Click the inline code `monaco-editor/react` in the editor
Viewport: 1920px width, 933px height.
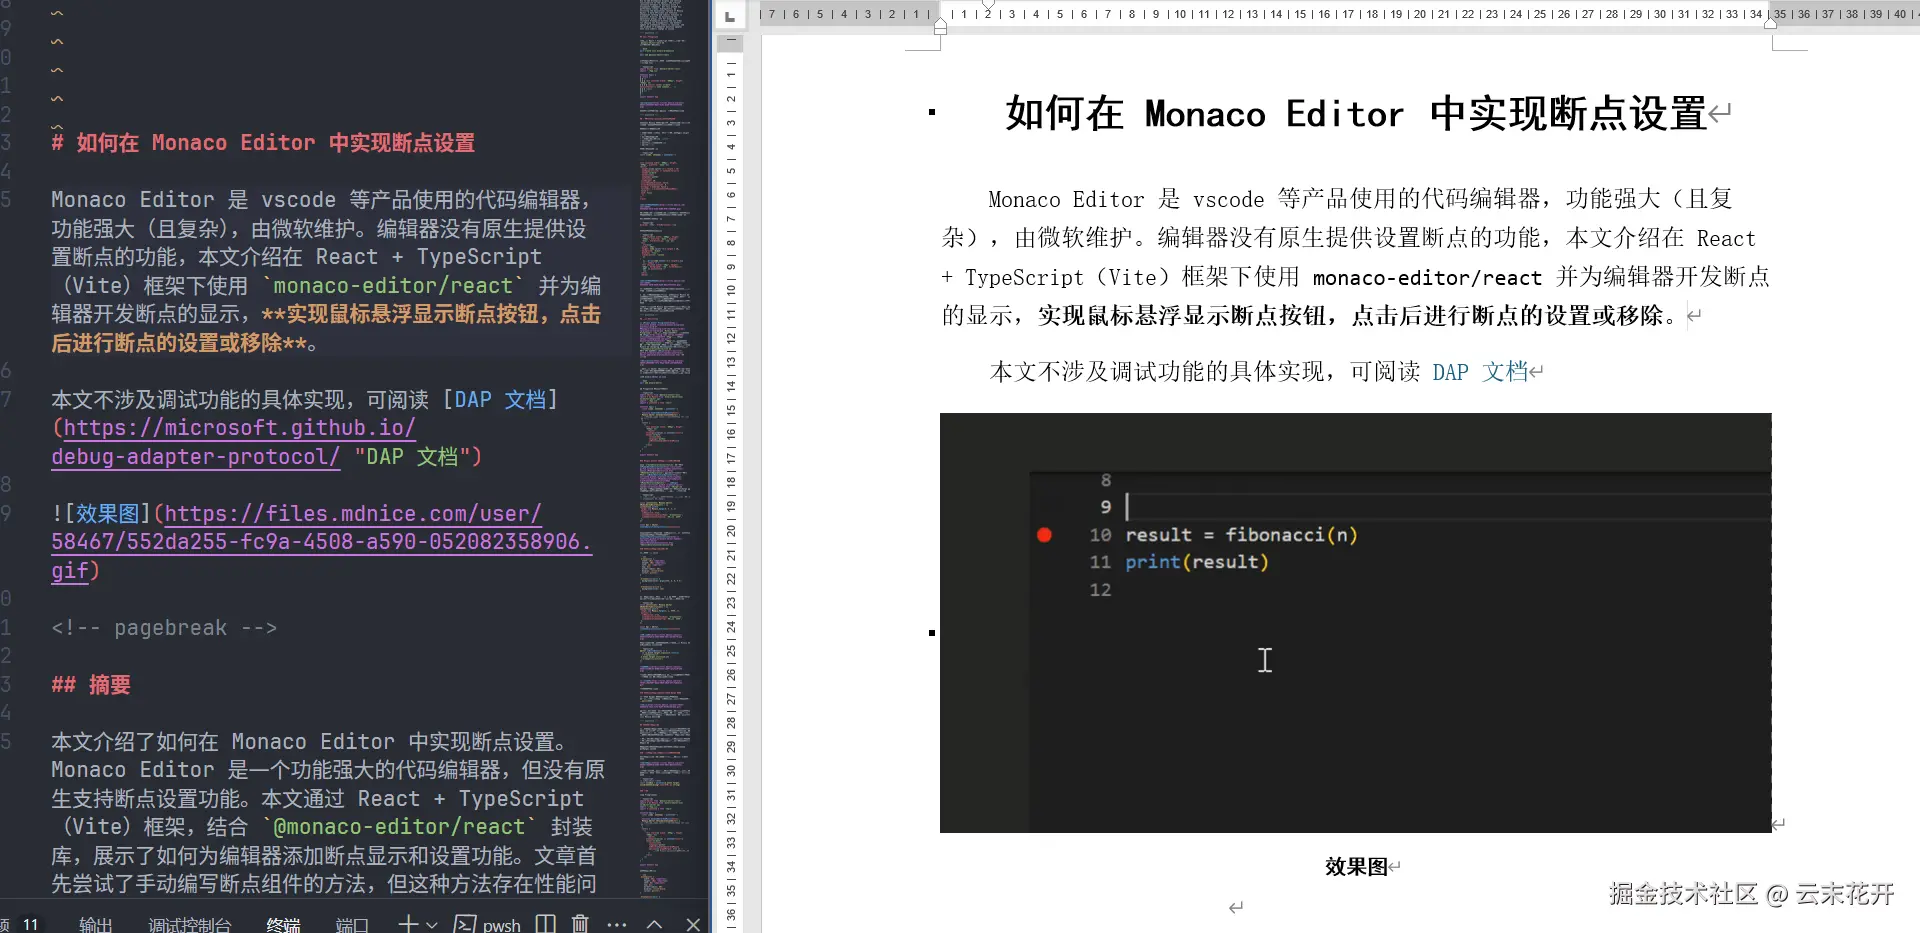(393, 286)
